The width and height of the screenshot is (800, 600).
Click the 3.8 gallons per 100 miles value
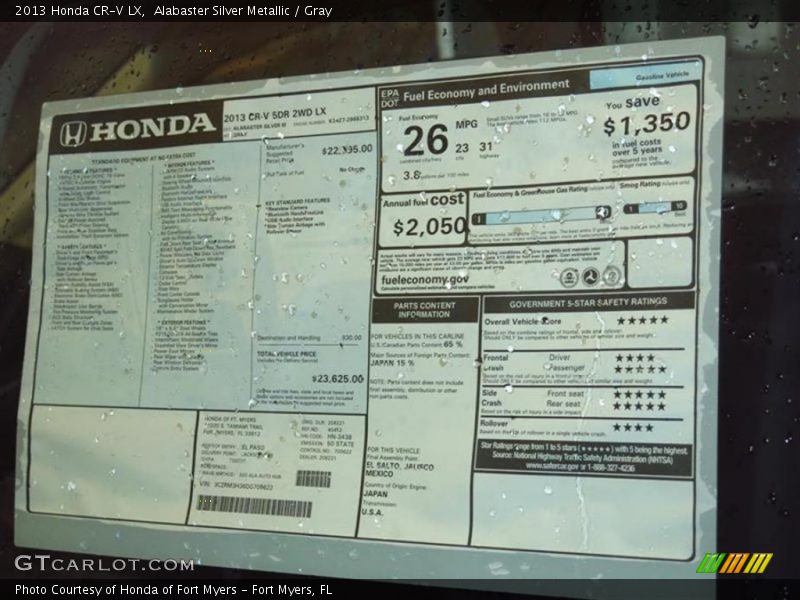tap(411, 176)
